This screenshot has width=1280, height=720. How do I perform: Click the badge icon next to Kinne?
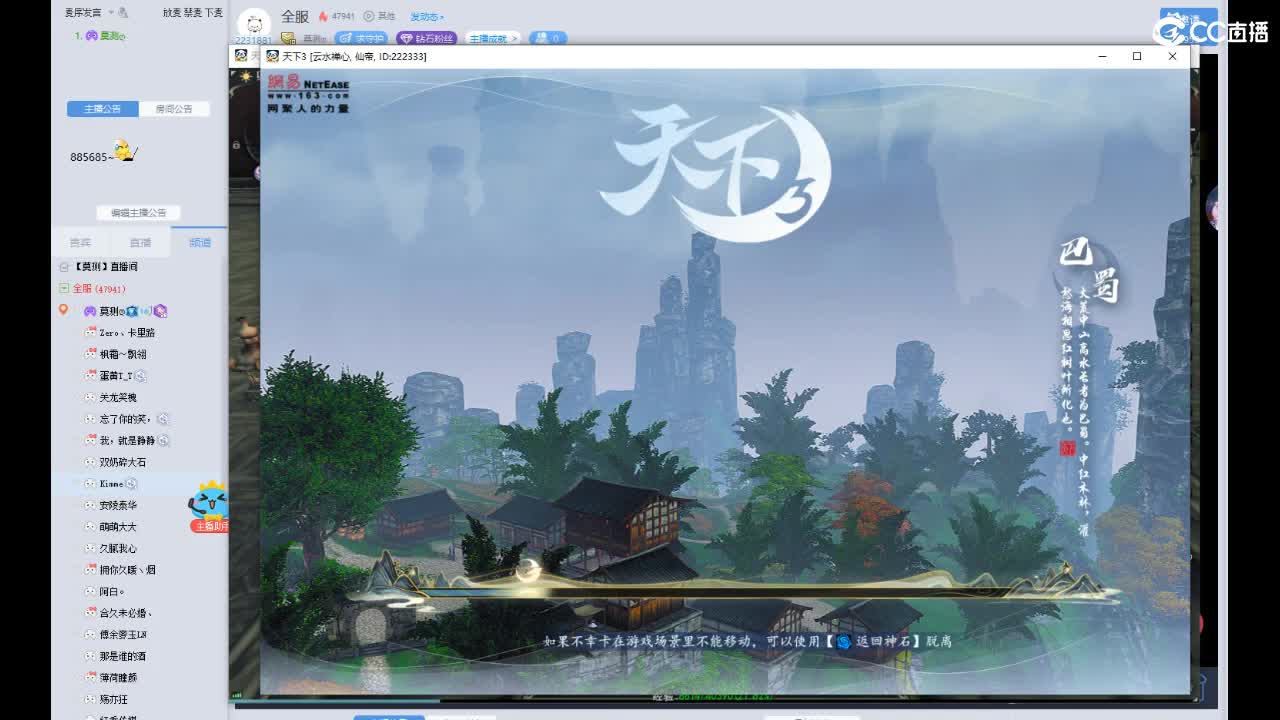coord(131,484)
